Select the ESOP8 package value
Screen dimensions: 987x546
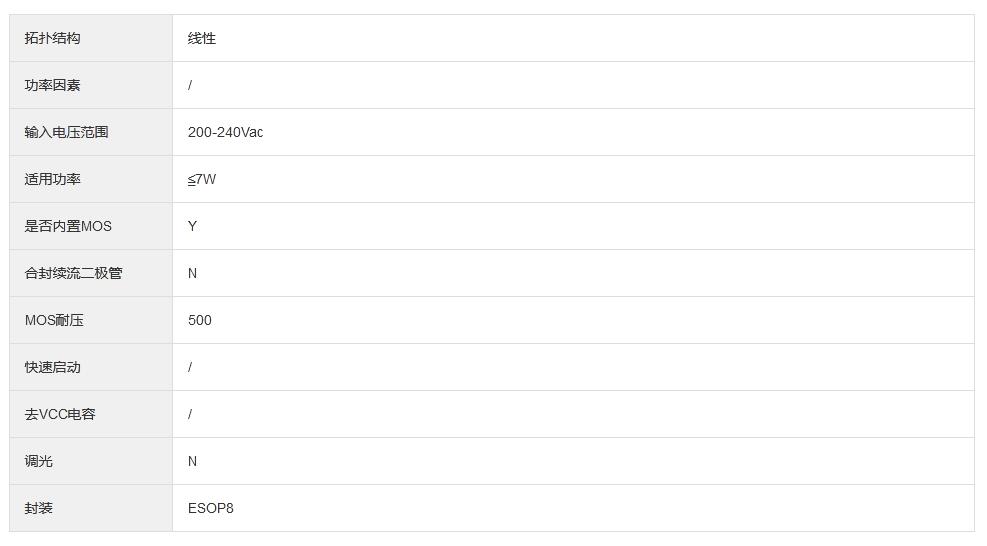210,508
